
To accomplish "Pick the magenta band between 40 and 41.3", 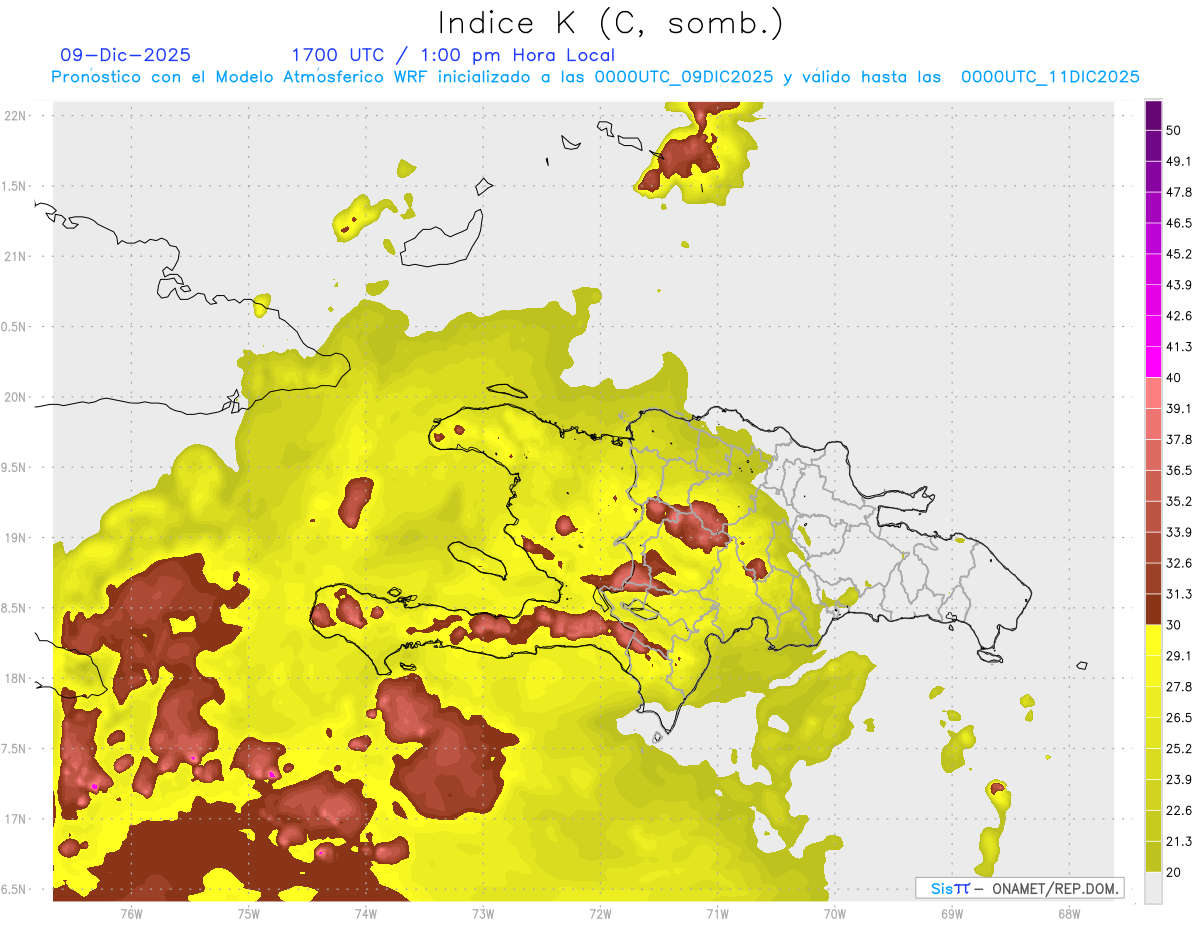I will coord(1153,363).
